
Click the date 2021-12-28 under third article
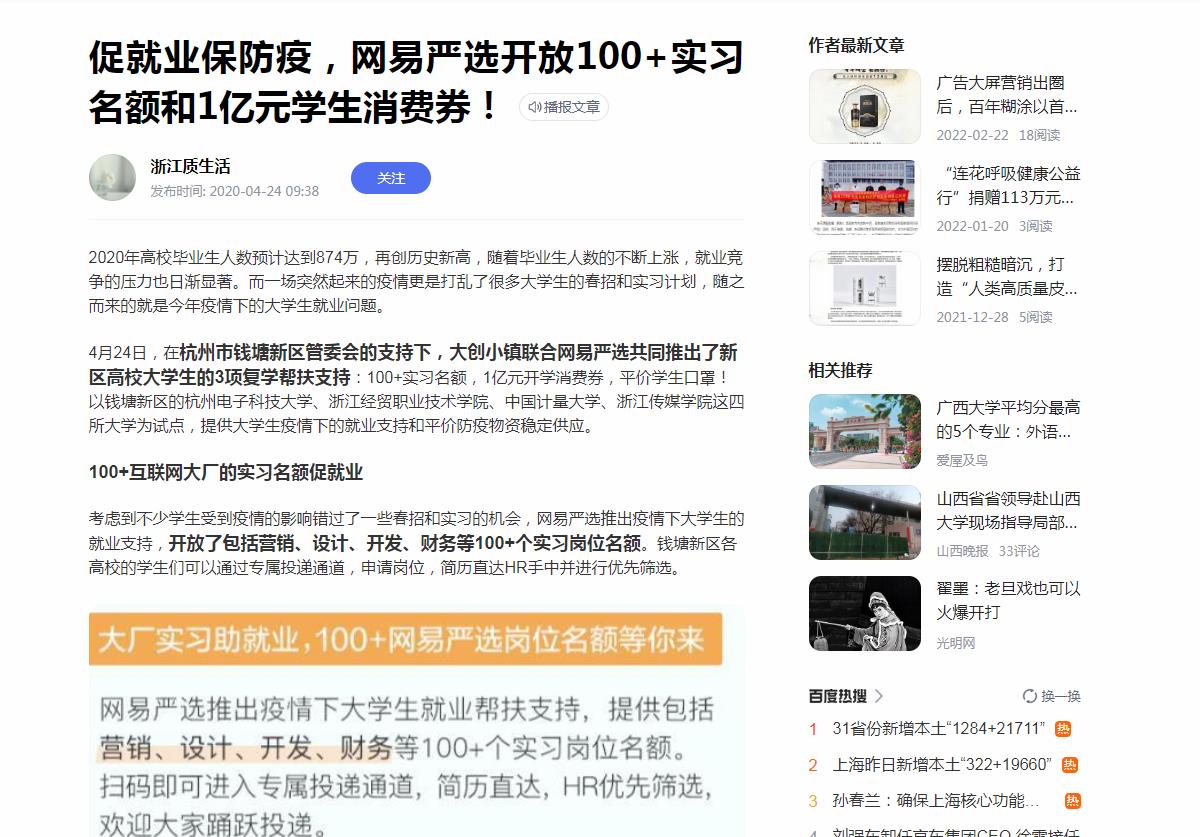(972, 317)
